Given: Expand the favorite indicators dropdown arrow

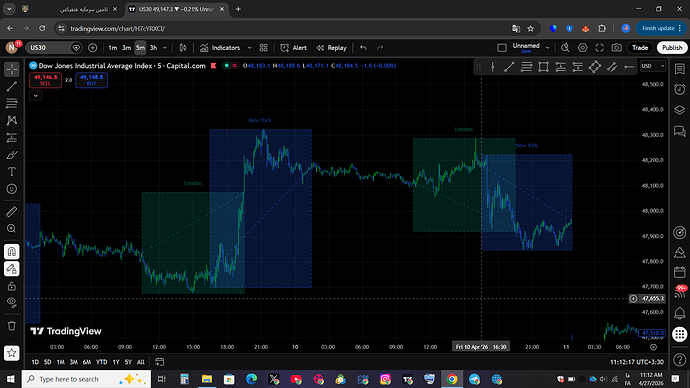Looking at the screenshot, I should tap(250, 48).
